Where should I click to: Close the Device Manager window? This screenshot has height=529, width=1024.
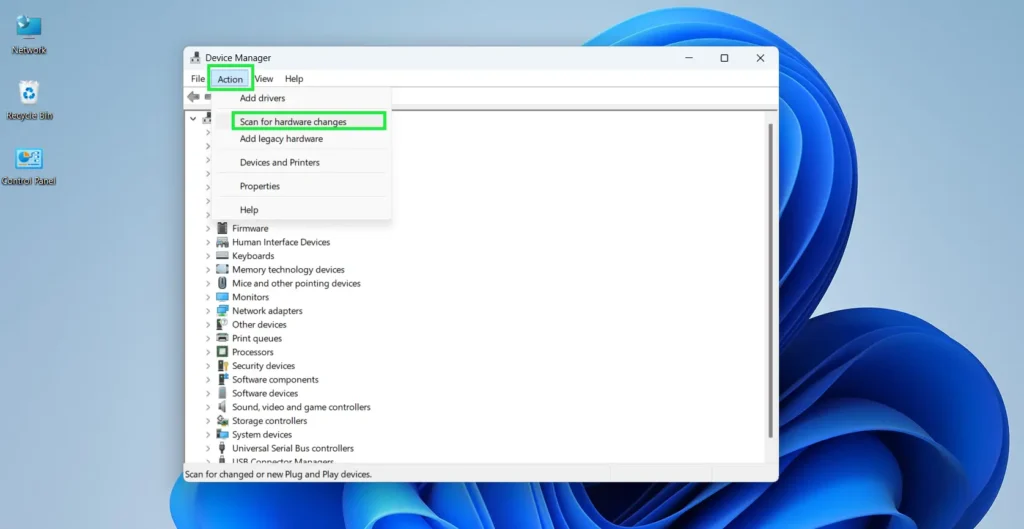(x=760, y=57)
